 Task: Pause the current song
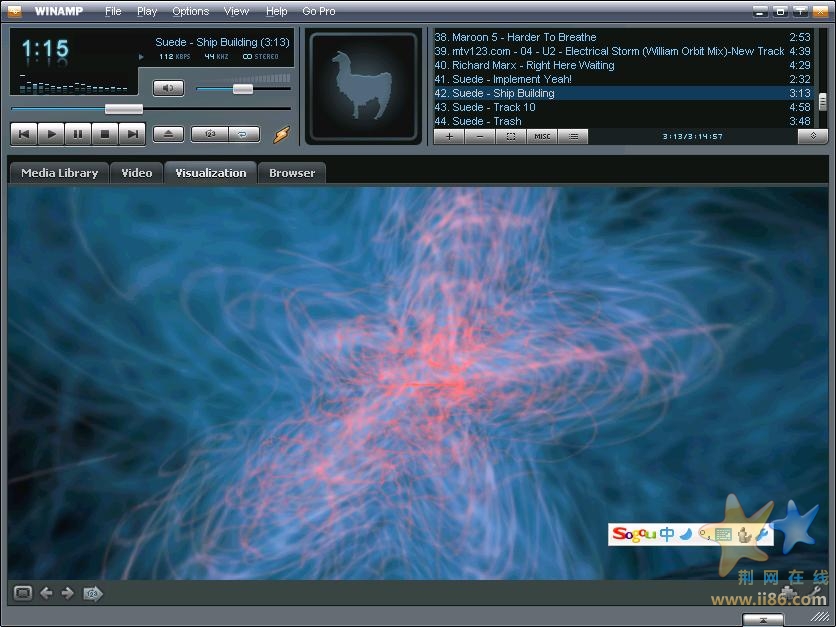78,133
